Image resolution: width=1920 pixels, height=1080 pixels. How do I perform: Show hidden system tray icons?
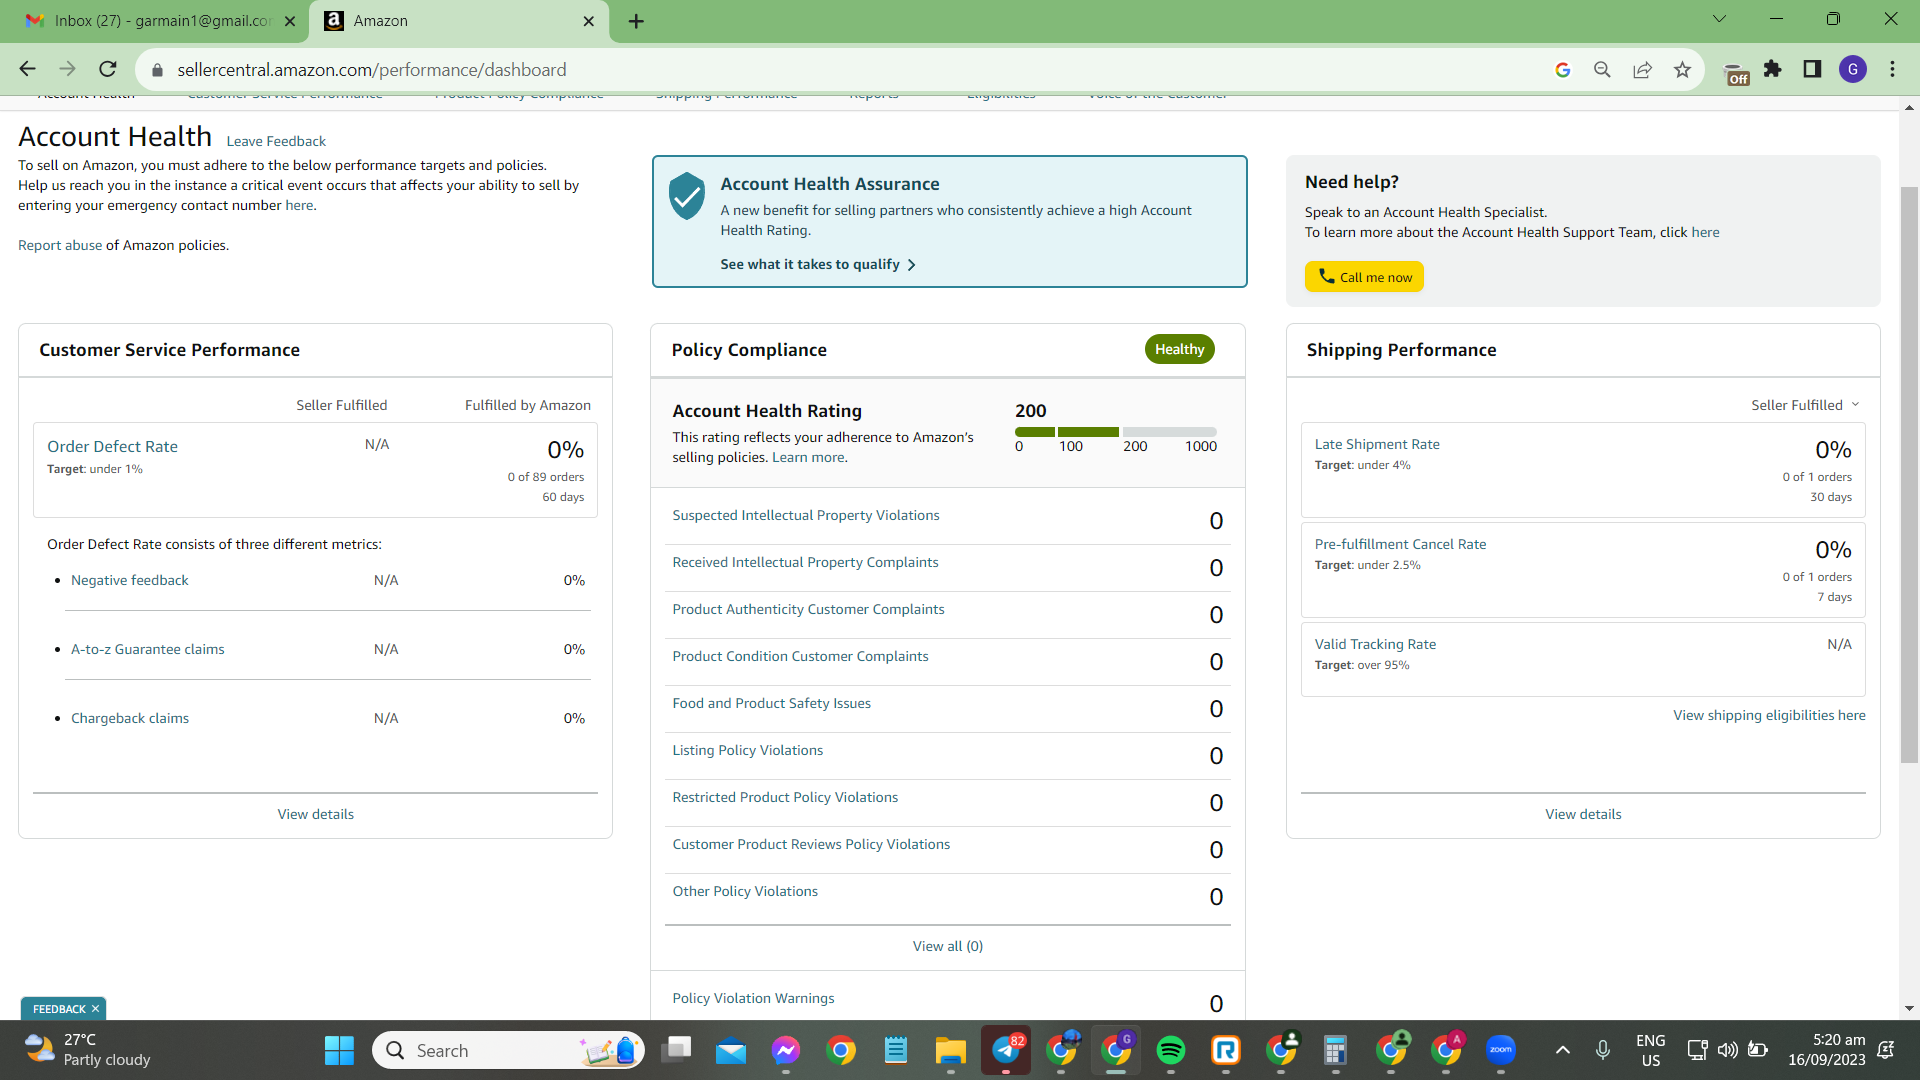tap(1563, 1050)
